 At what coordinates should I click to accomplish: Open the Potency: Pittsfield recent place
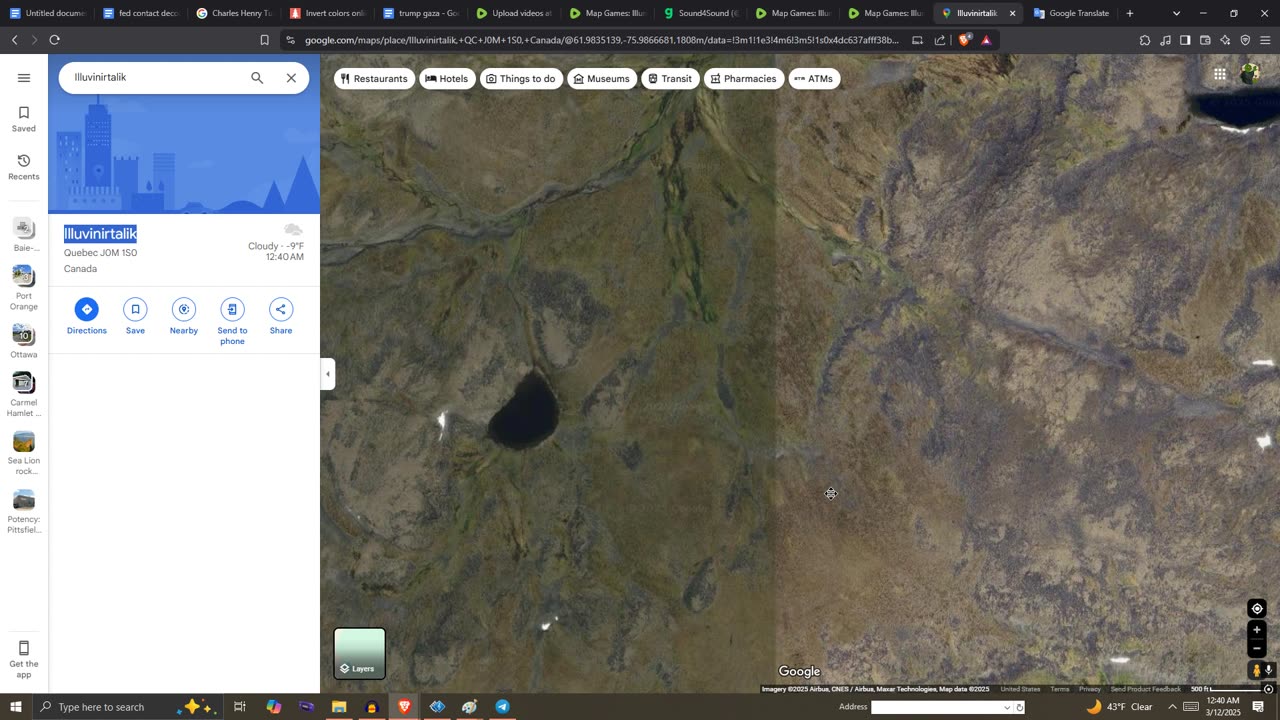(24, 512)
